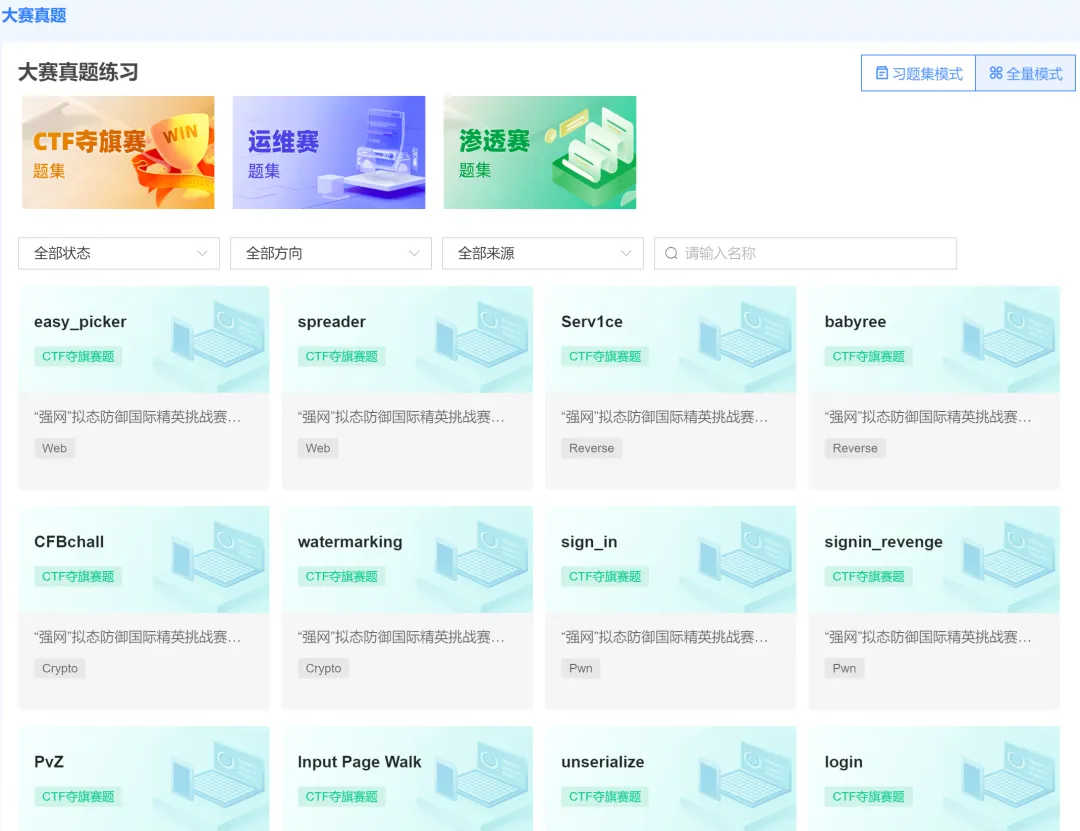The image size is (1080, 831).
Task: Click the Crypto tag on CFBchall card
Action: tap(60, 668)
